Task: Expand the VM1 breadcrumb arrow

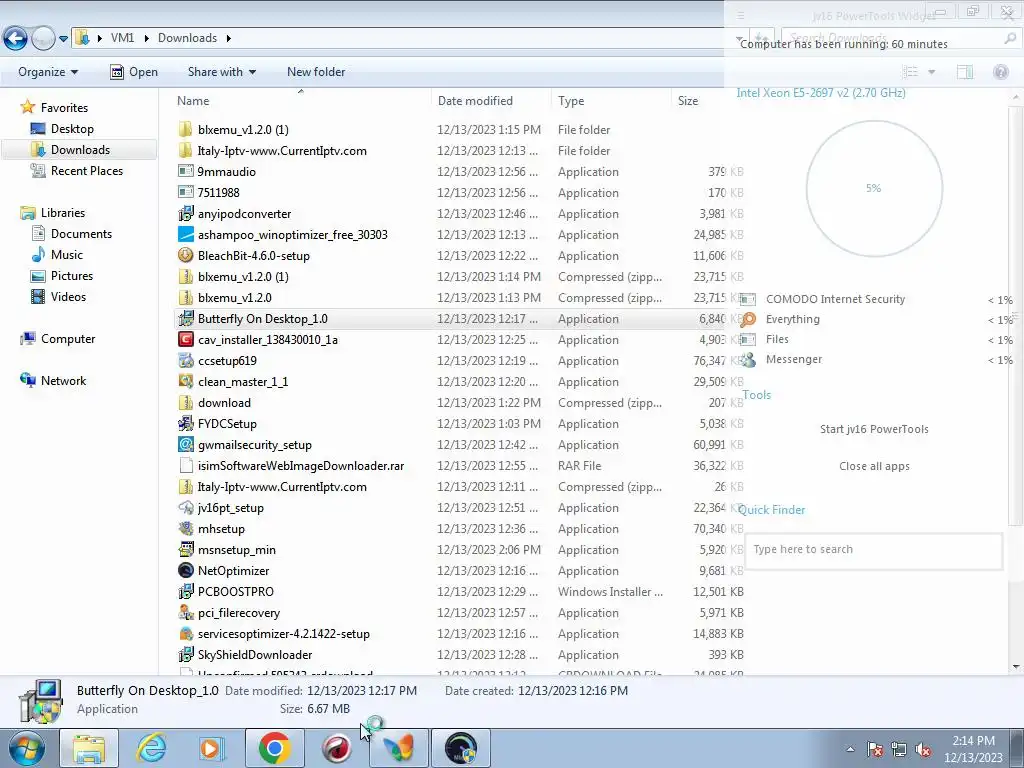Action: click(146, 38)
